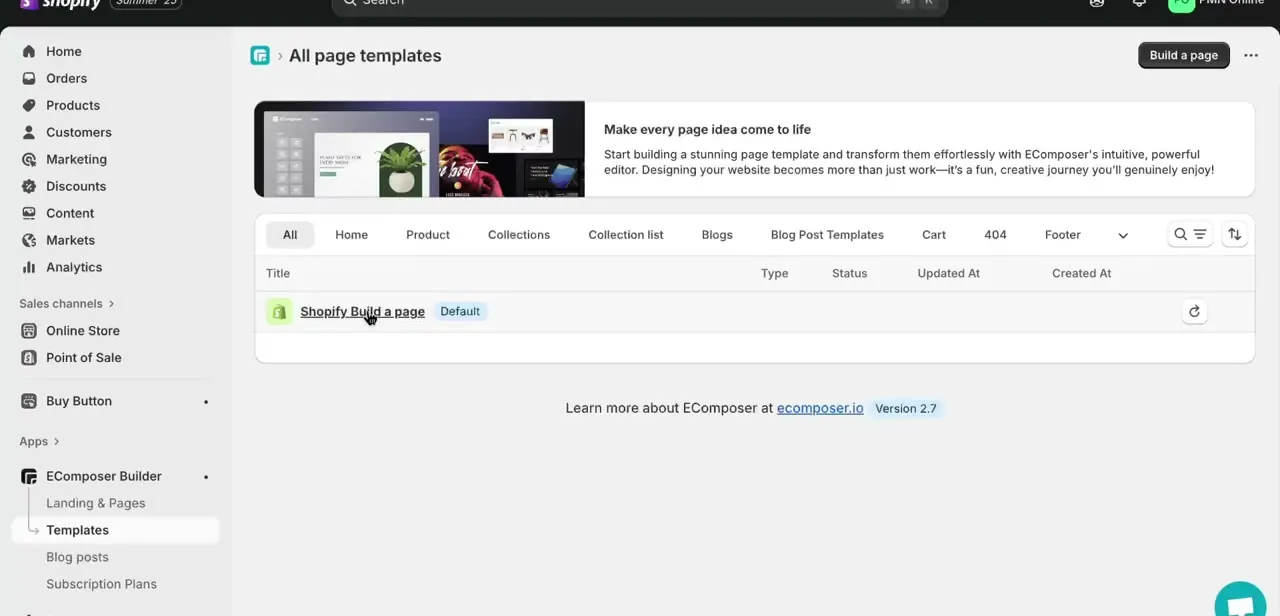Screen dimensions: 1280x616
Task: Click the Version 2.7 badge
Action: click(906, 408)
